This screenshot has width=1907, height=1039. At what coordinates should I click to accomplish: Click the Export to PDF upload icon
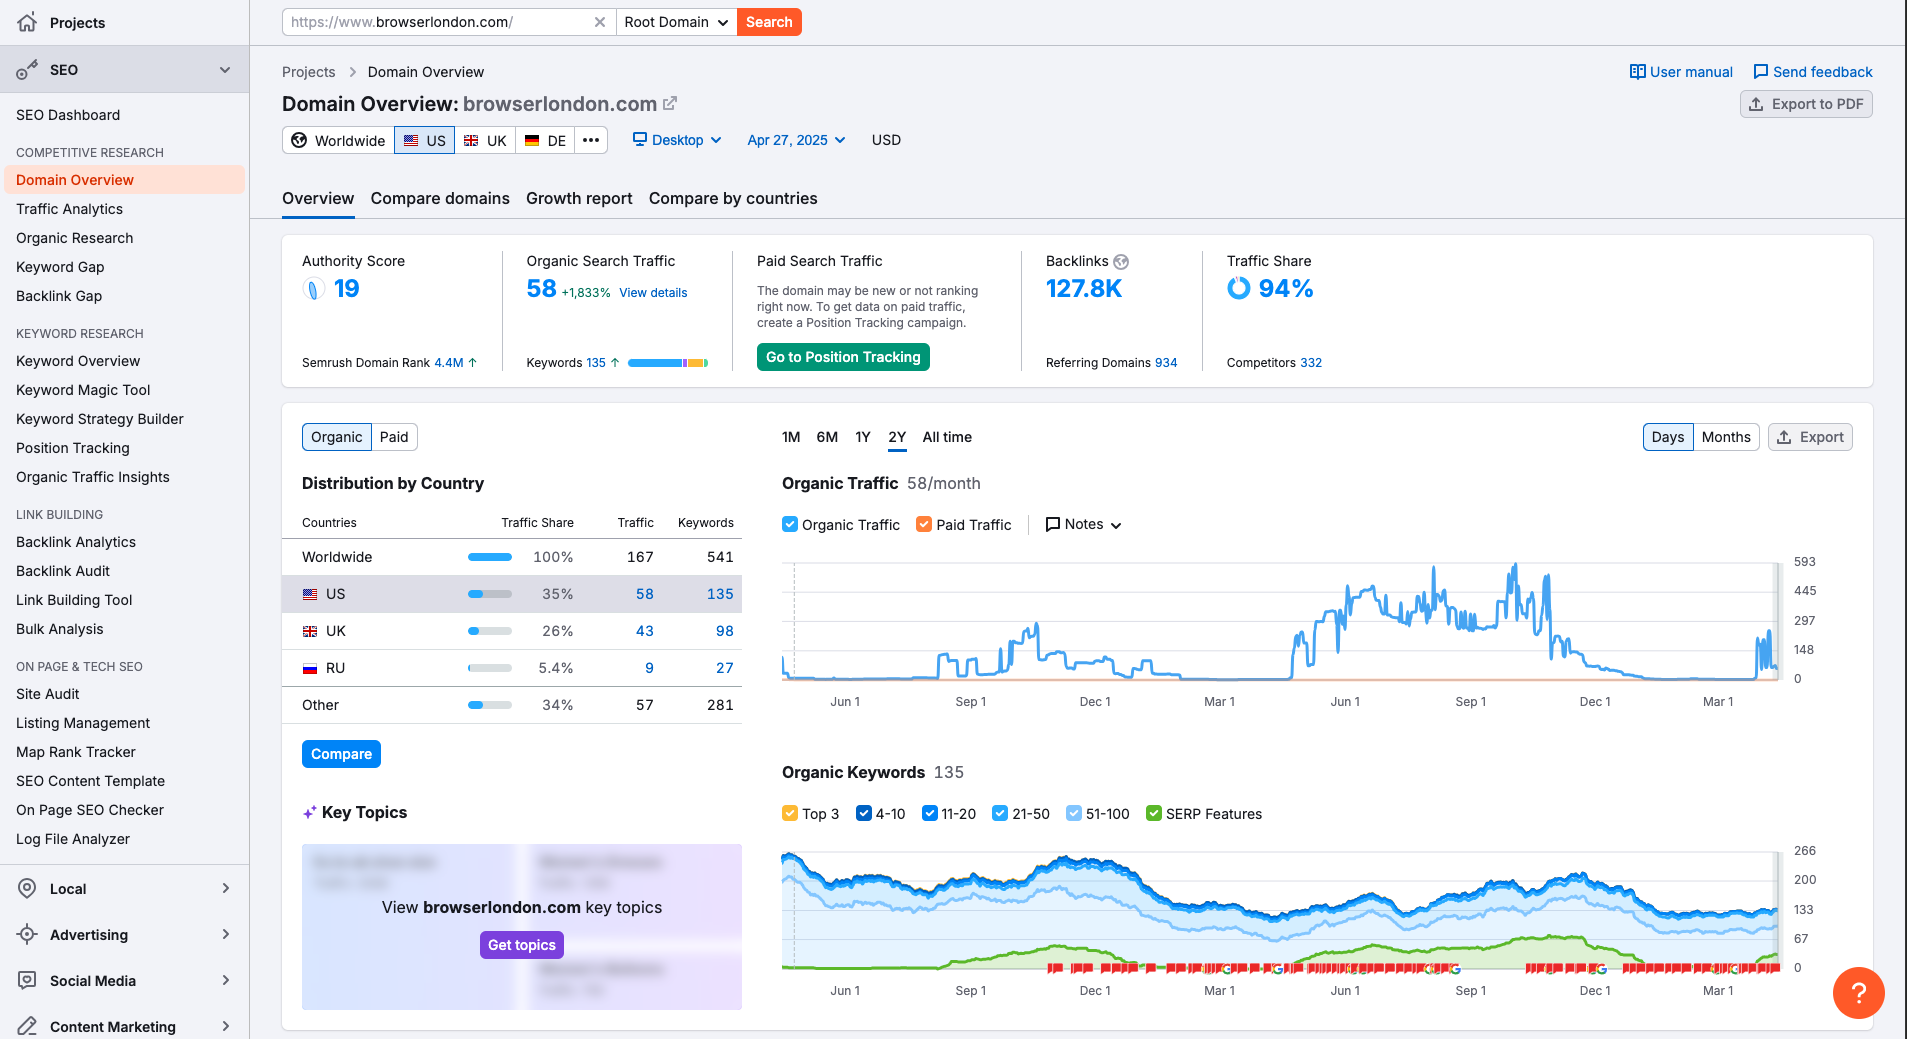[x=1756, y=104]
